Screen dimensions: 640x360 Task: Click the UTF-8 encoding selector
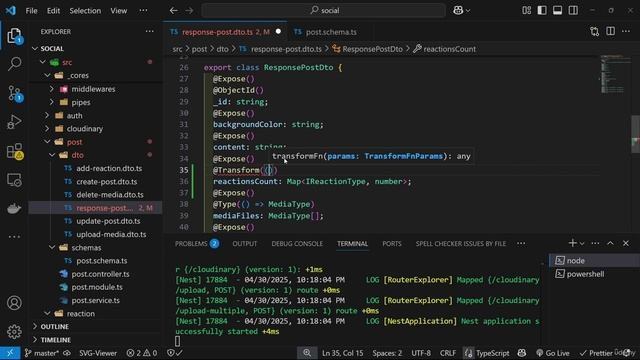pyautogui.click(x=421, y=353)
